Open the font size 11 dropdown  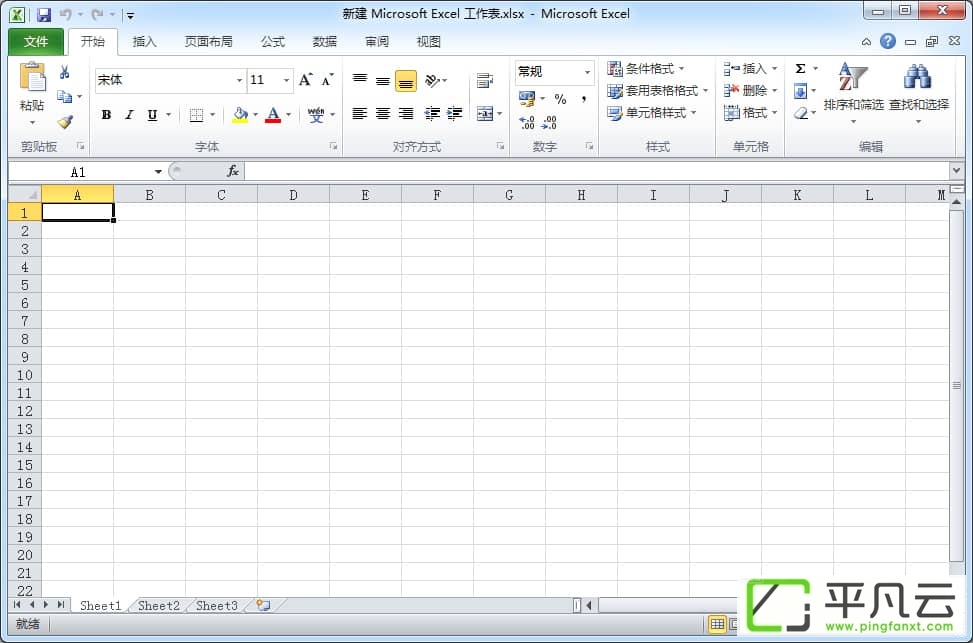(286, 80)
